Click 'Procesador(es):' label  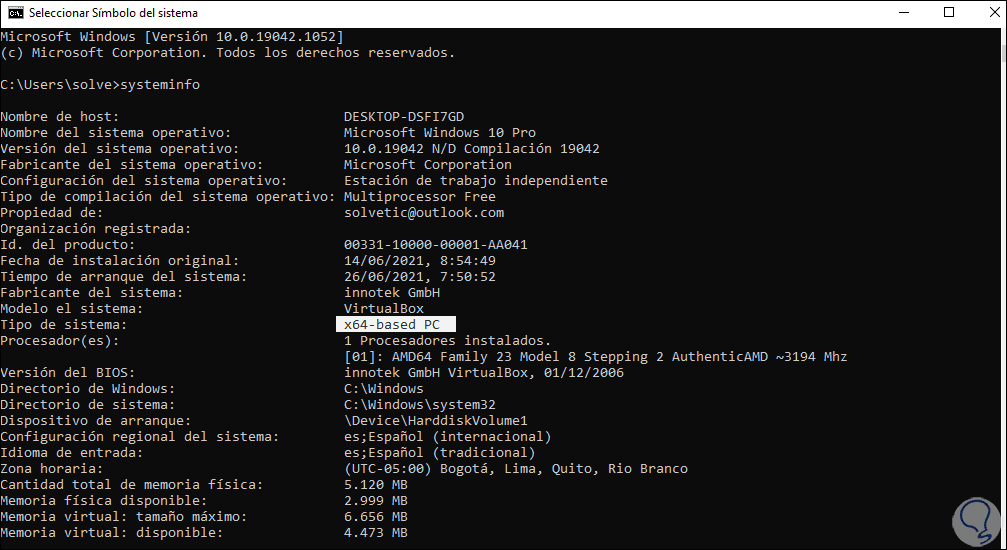pyautogui.click(x=60, y=341)
